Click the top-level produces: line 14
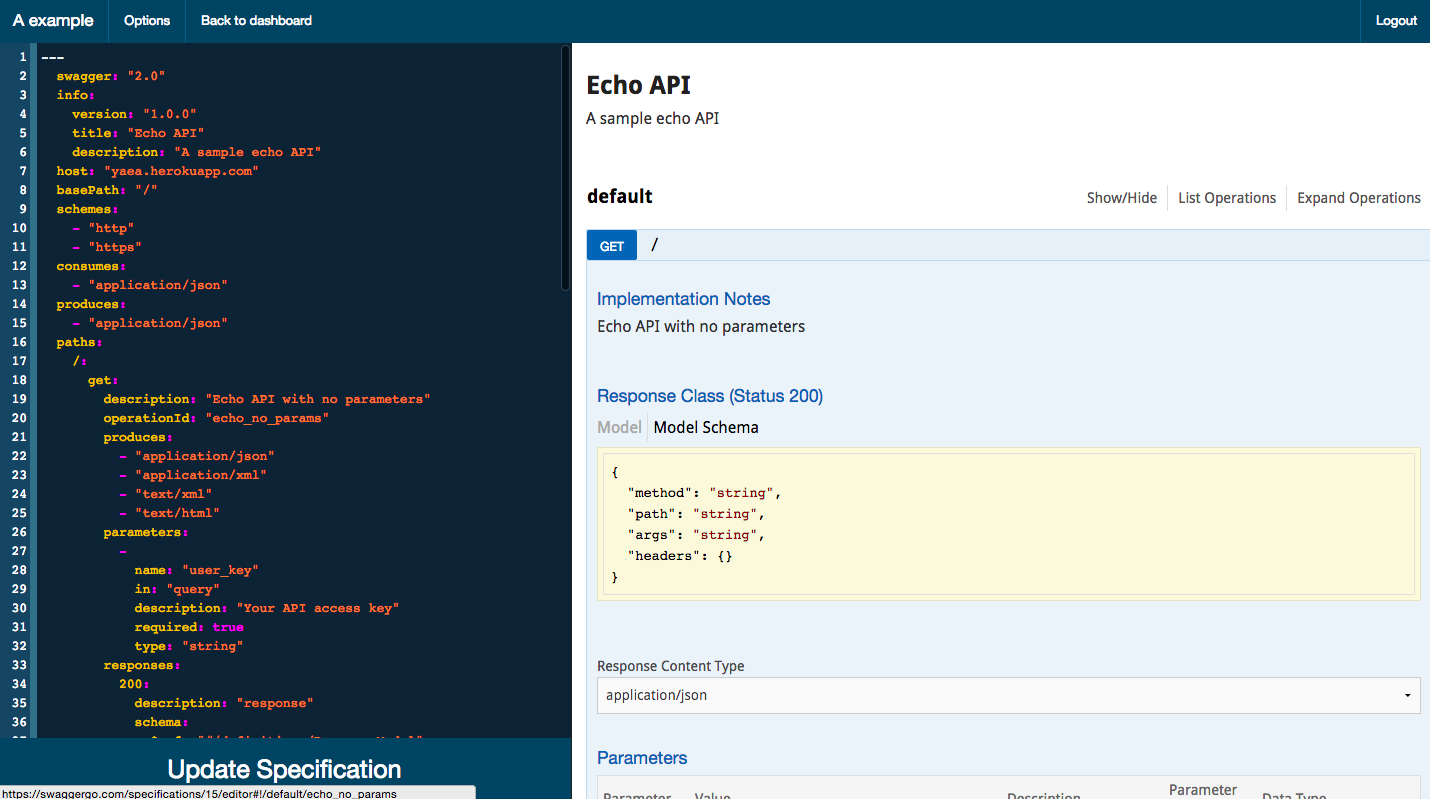This screenshot has width=1430, height=799. tap(91, 304)
